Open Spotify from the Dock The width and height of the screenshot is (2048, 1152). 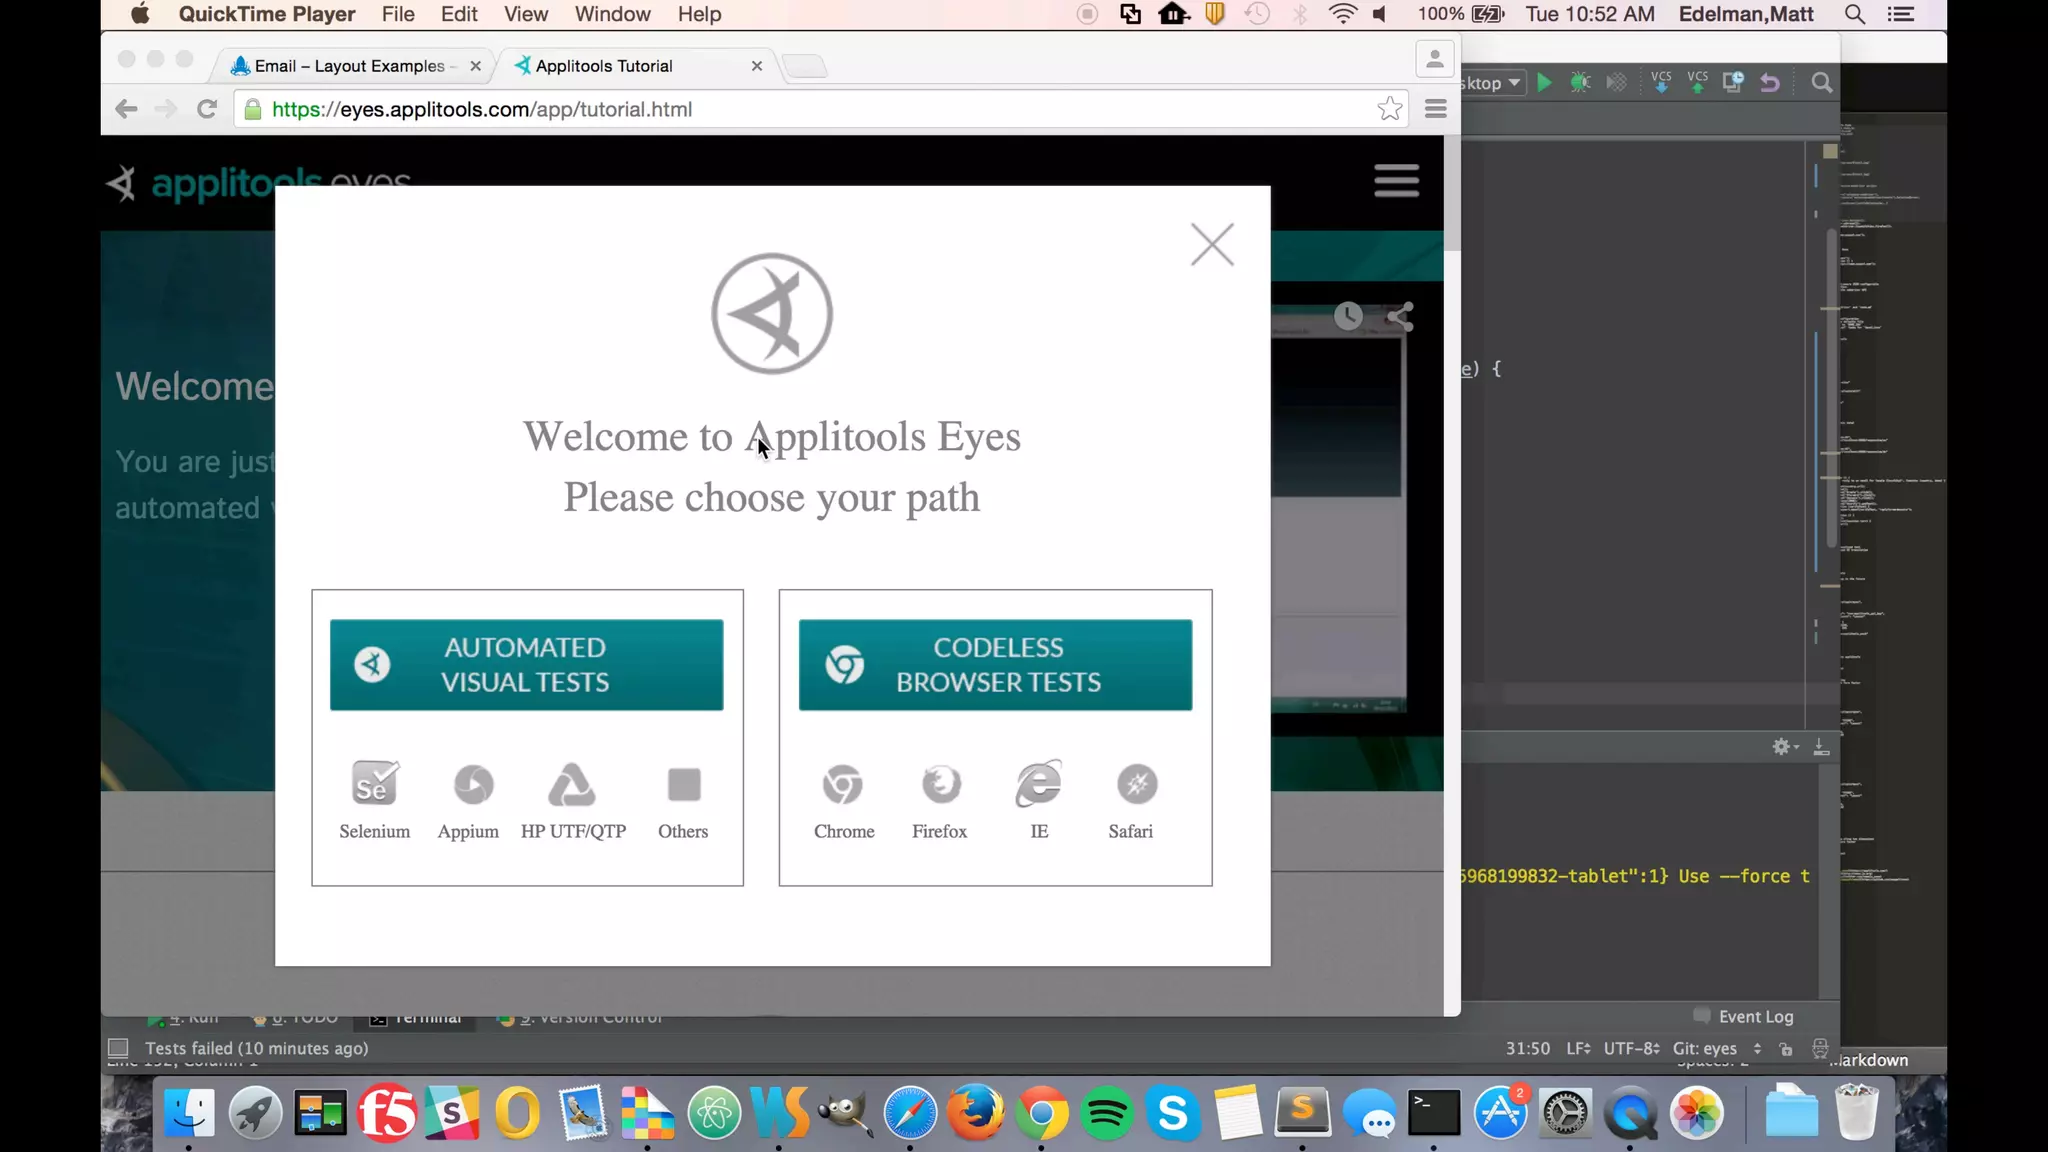pos(1107,1113)
